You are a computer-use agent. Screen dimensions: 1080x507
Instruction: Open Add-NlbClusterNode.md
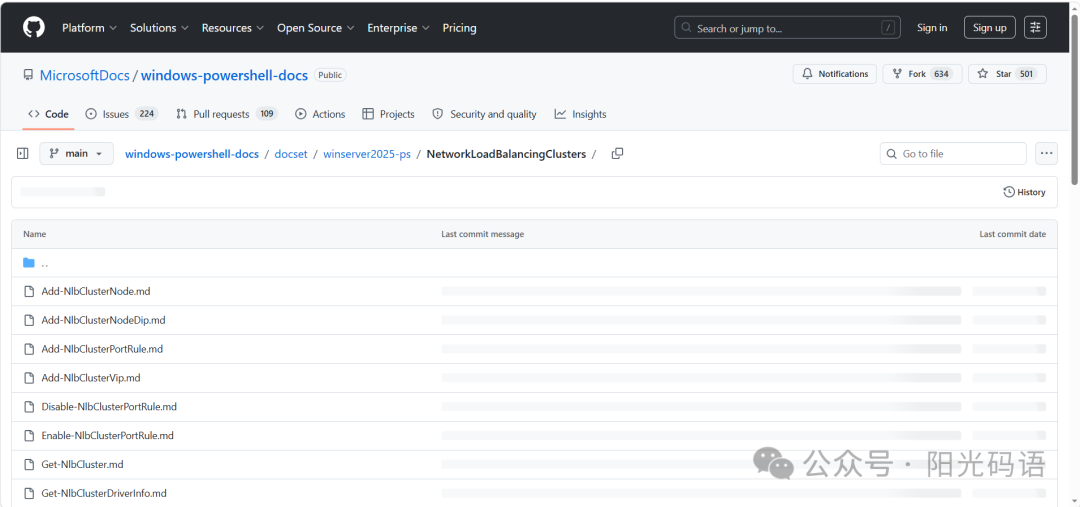(x=96, y=291)
